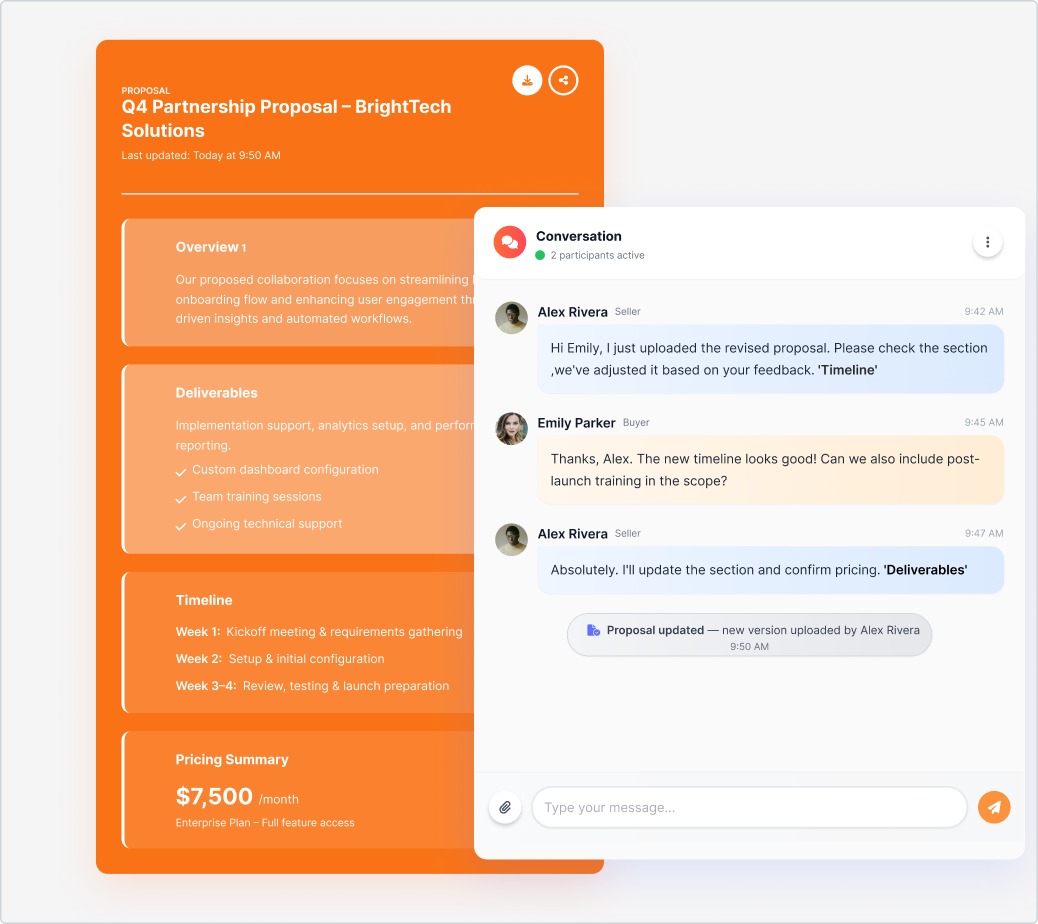1038x924 pixels.
Task: Click Emily's message about post-launch training
Action: (x=771, y=470)
